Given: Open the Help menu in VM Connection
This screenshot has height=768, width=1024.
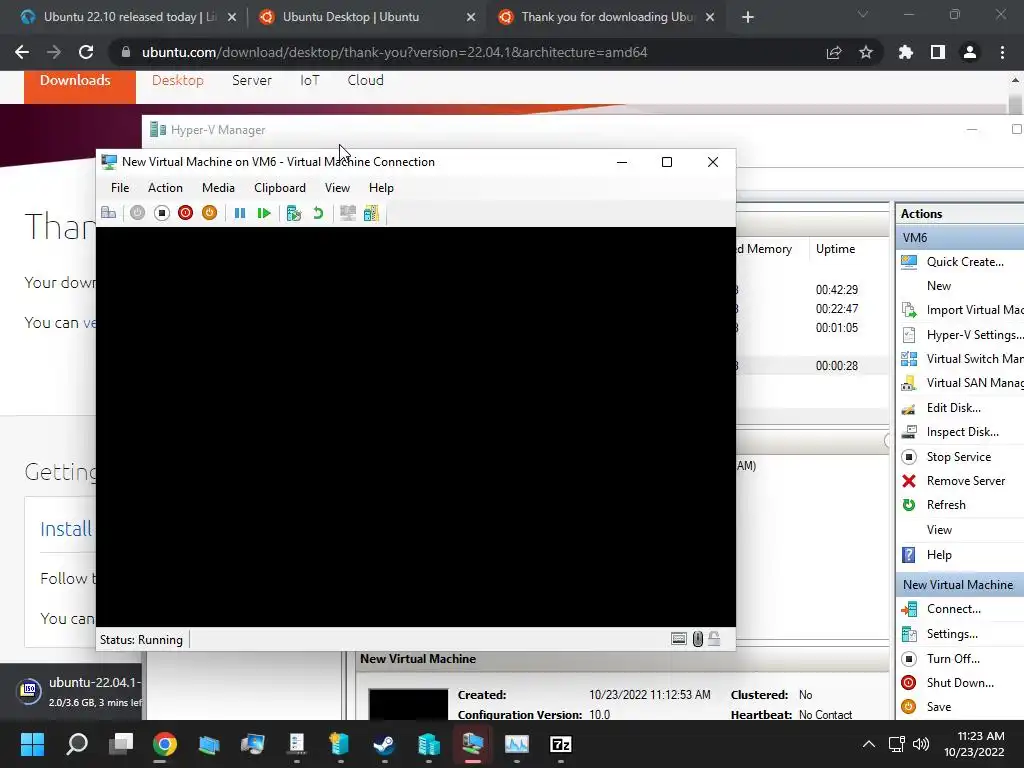Looking at the screenshot, I should point(381,187).
